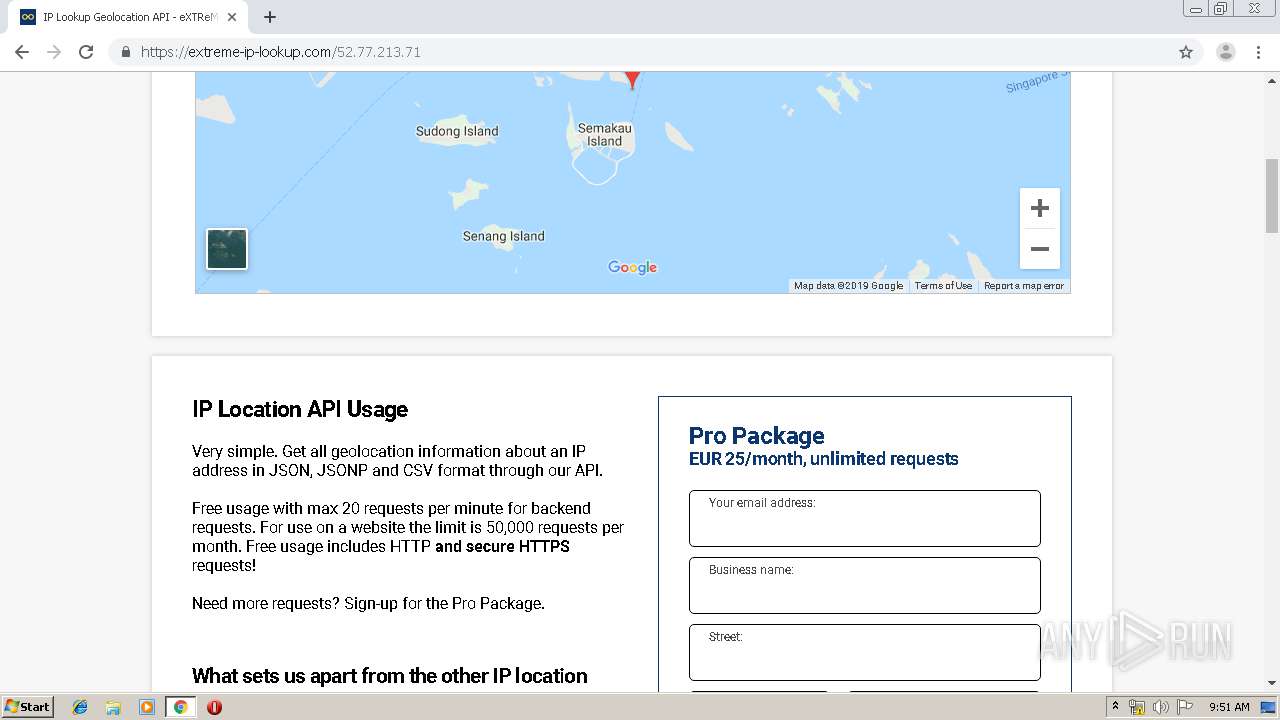Click the EUR 25/month unlimited requests text
1280x720 pixels.
(824, 459)
